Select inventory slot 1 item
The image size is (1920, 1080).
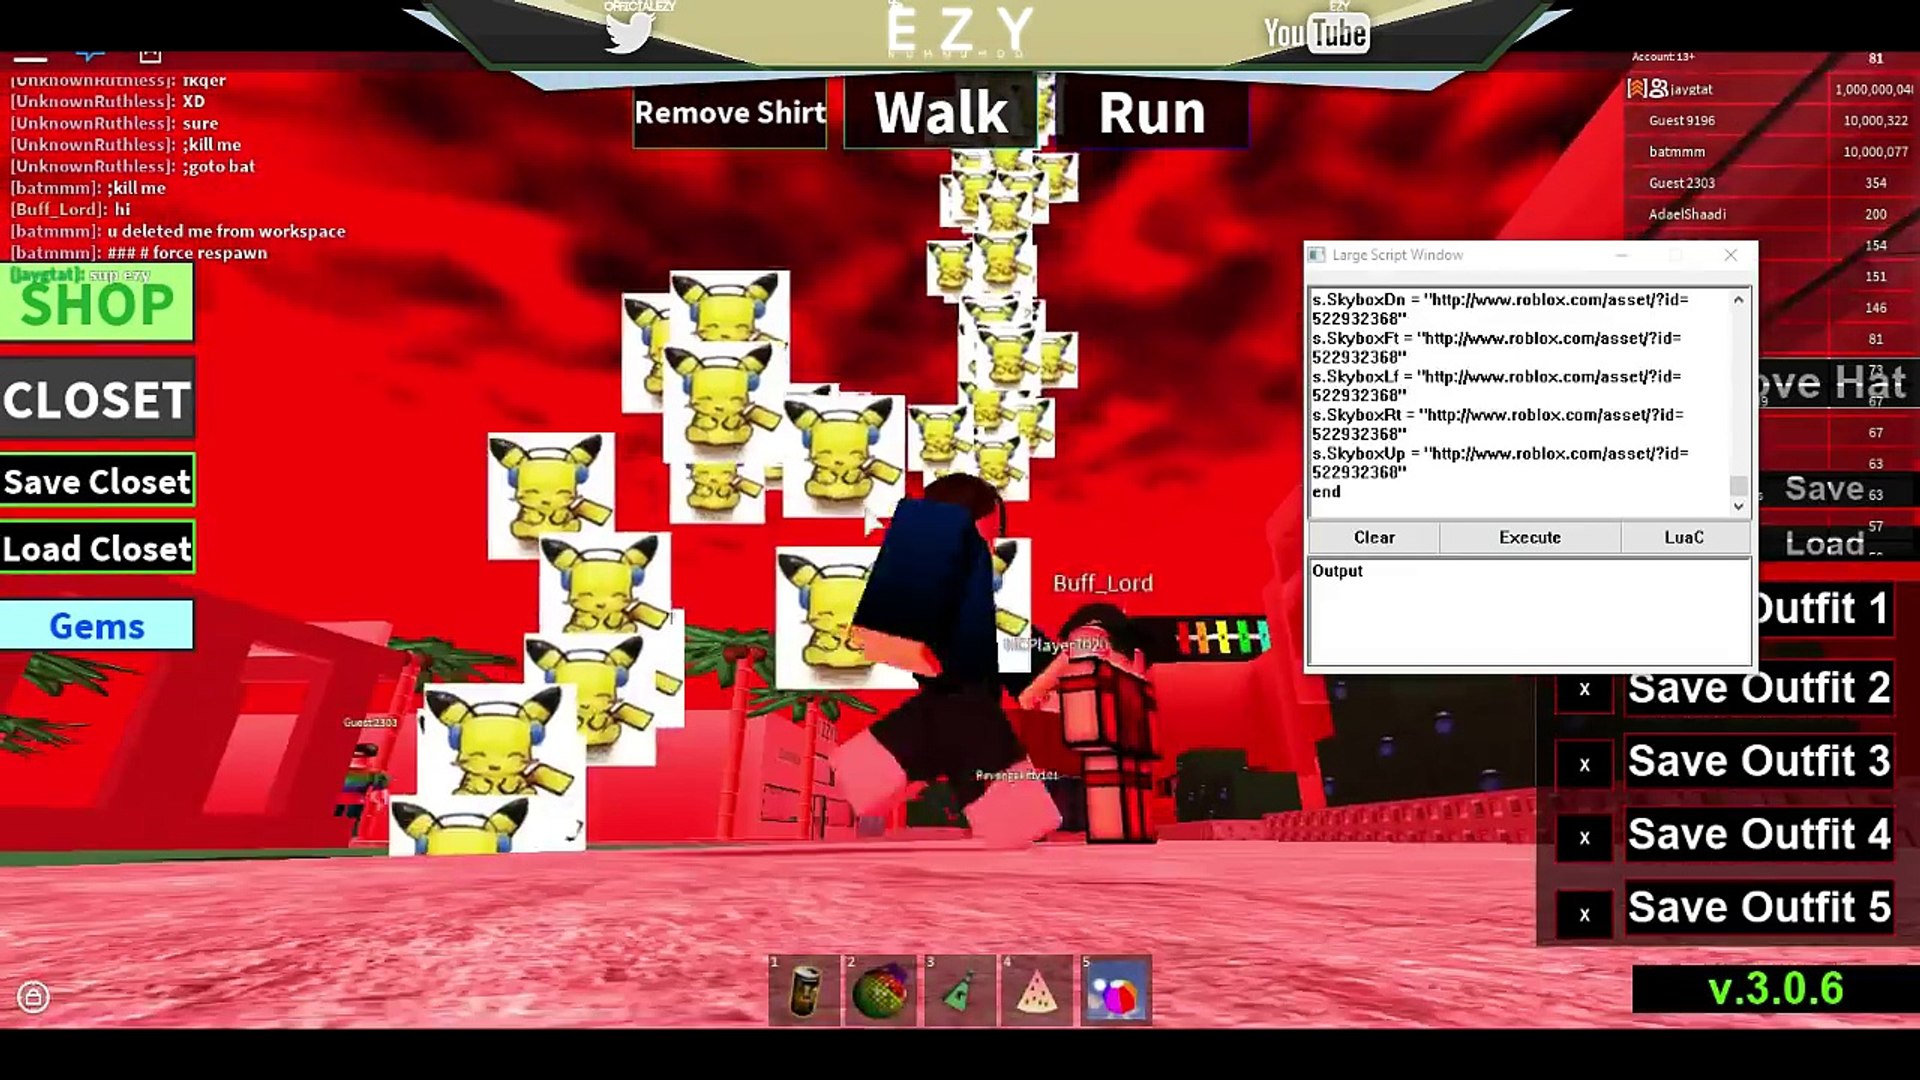tap(804, 992)
